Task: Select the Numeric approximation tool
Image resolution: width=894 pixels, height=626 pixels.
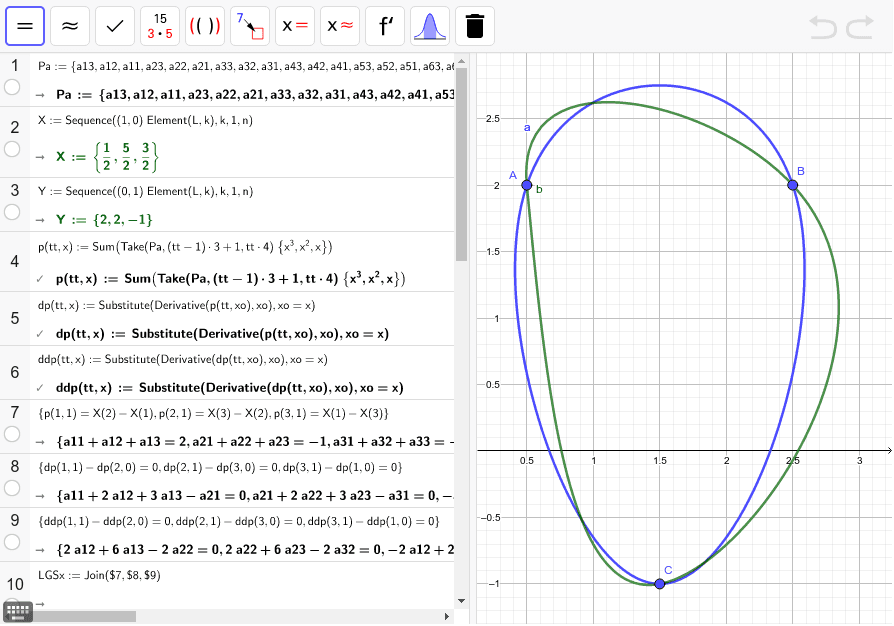Action: click(70, 26)
